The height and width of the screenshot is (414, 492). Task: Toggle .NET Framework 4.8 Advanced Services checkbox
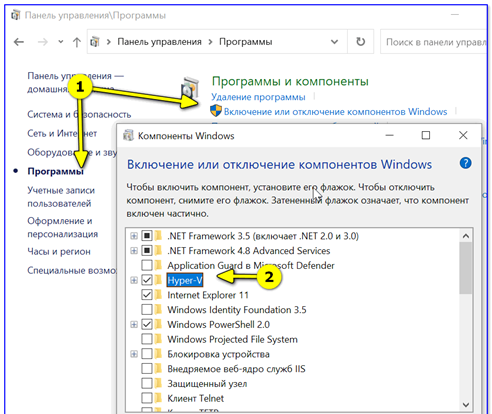147,250
